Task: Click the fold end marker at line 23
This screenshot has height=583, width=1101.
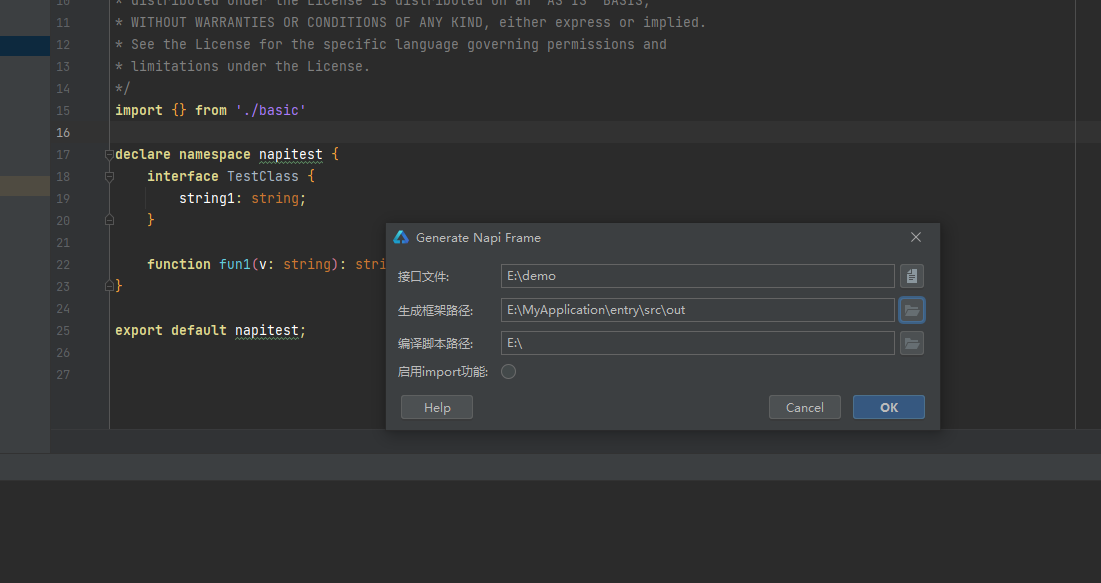Action: pos(110,286)
